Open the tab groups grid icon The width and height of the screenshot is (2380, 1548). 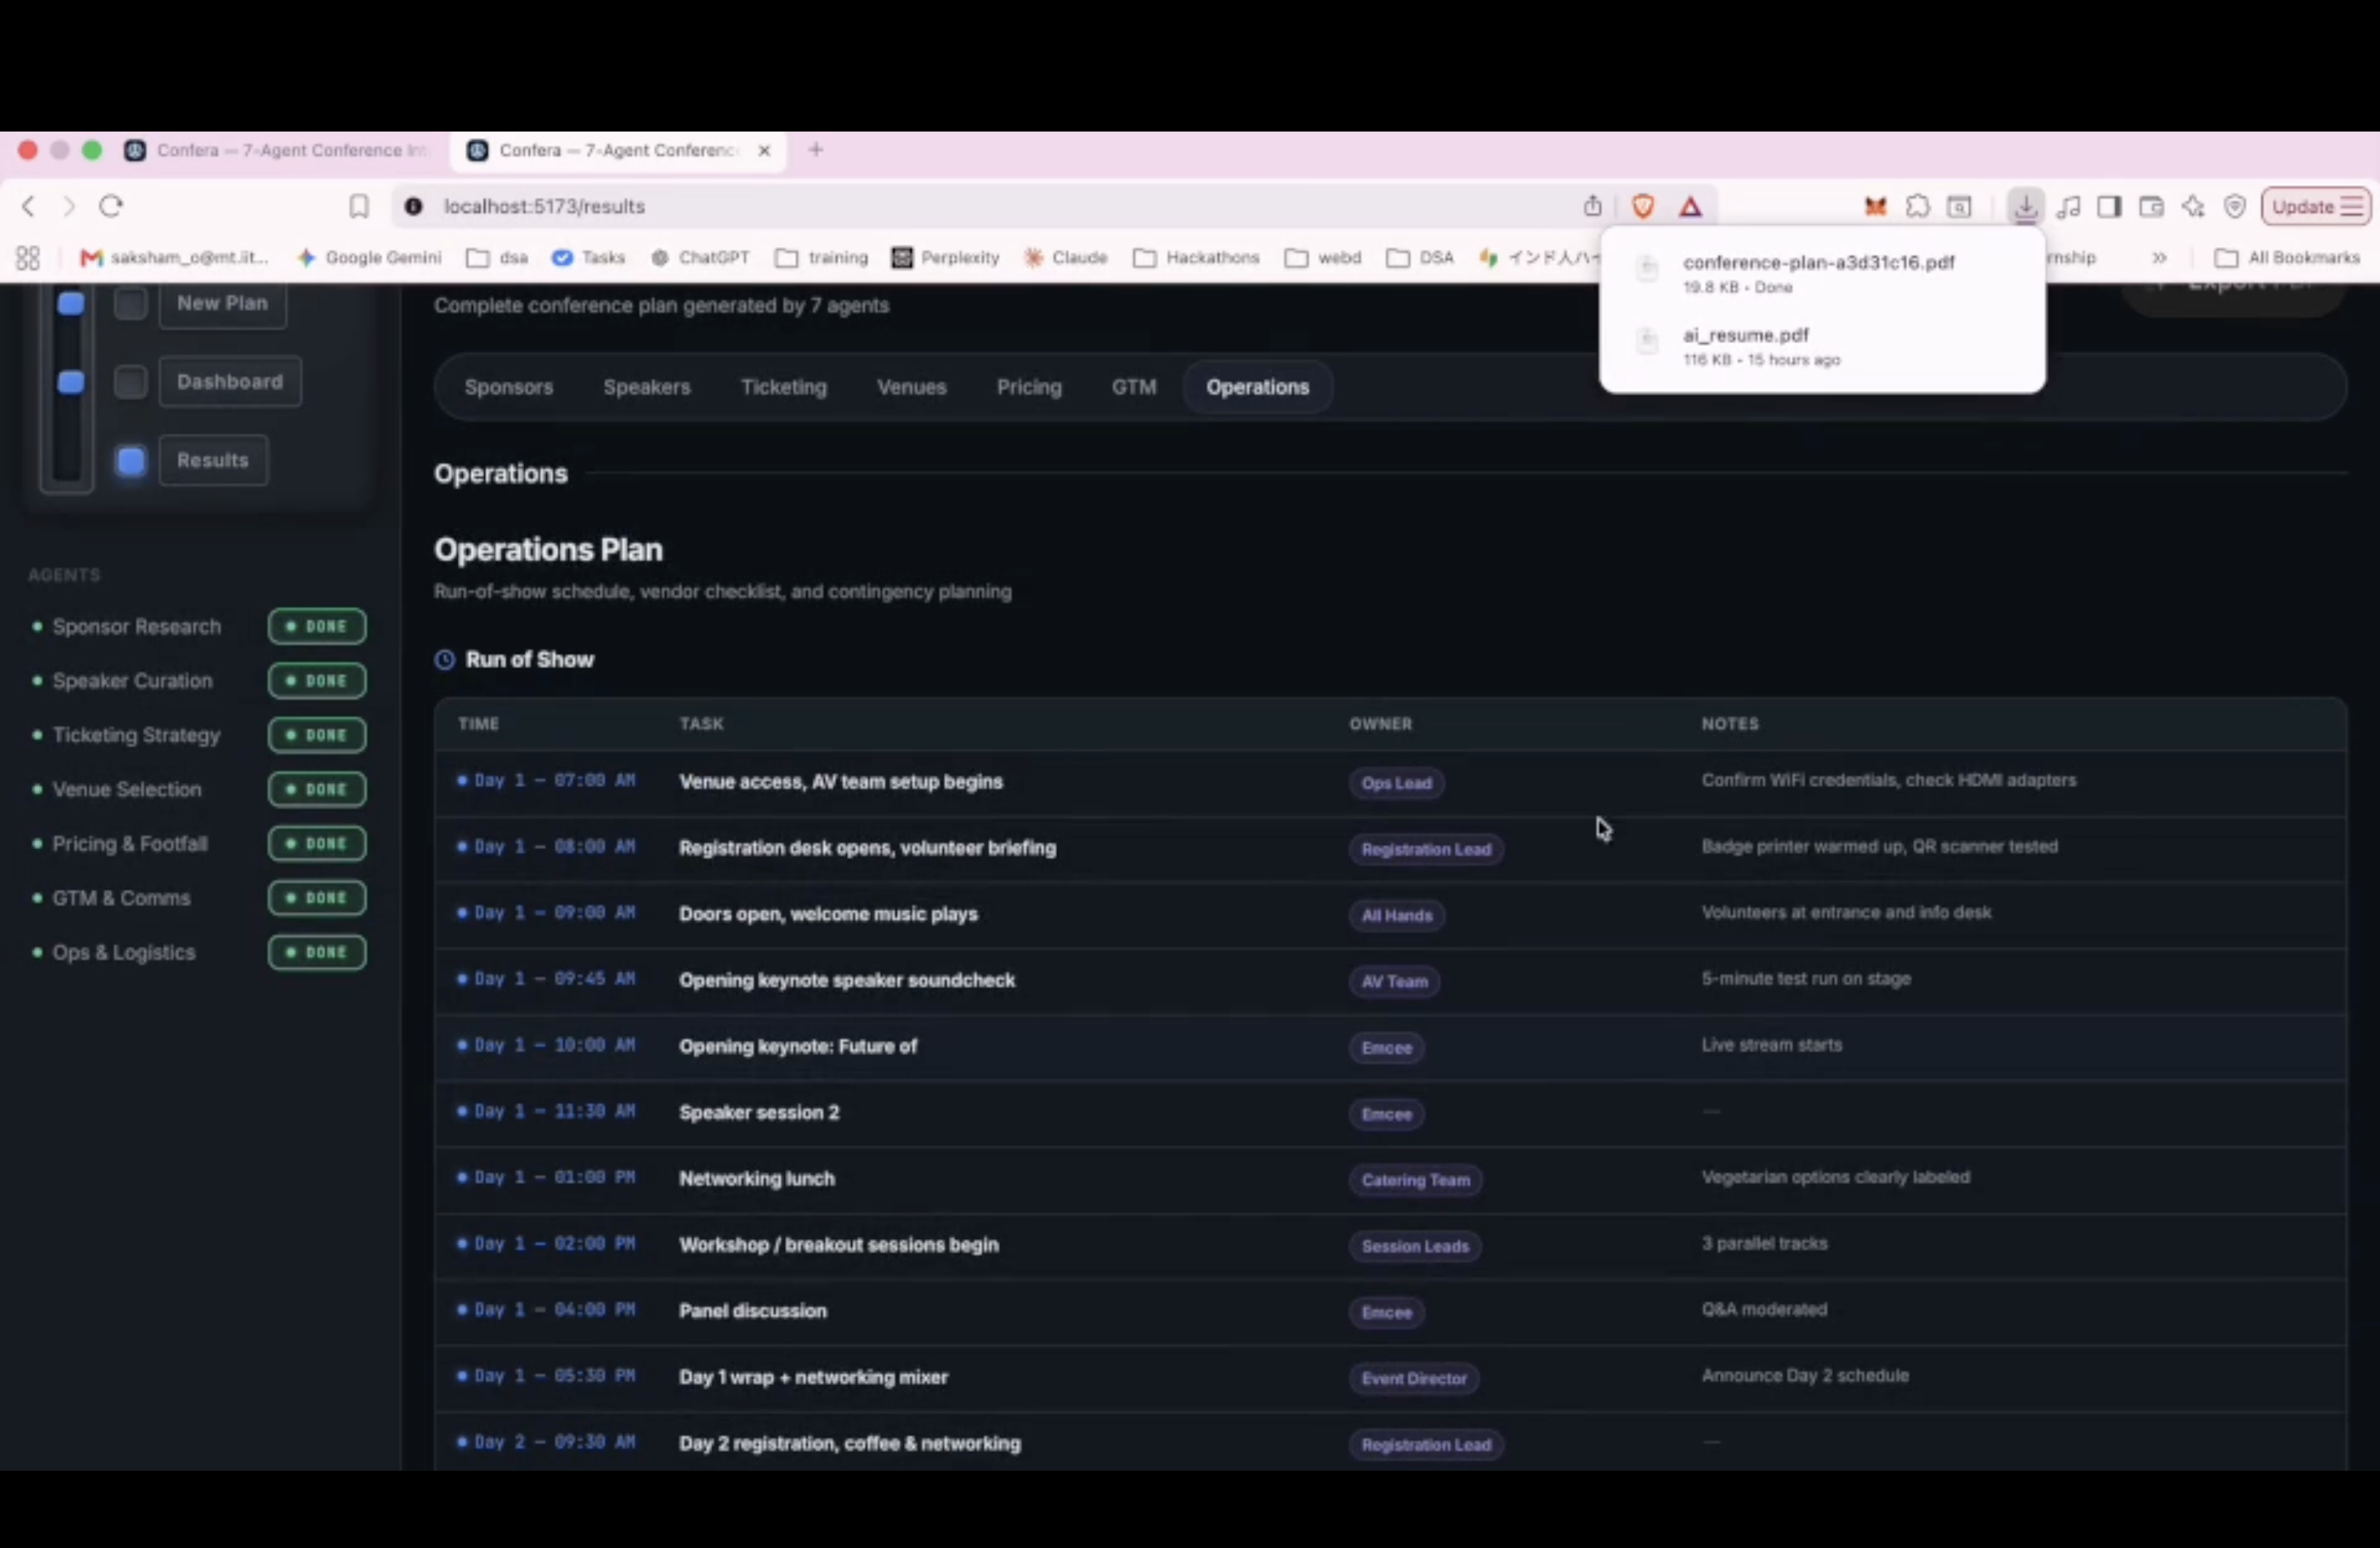(28, 258)
